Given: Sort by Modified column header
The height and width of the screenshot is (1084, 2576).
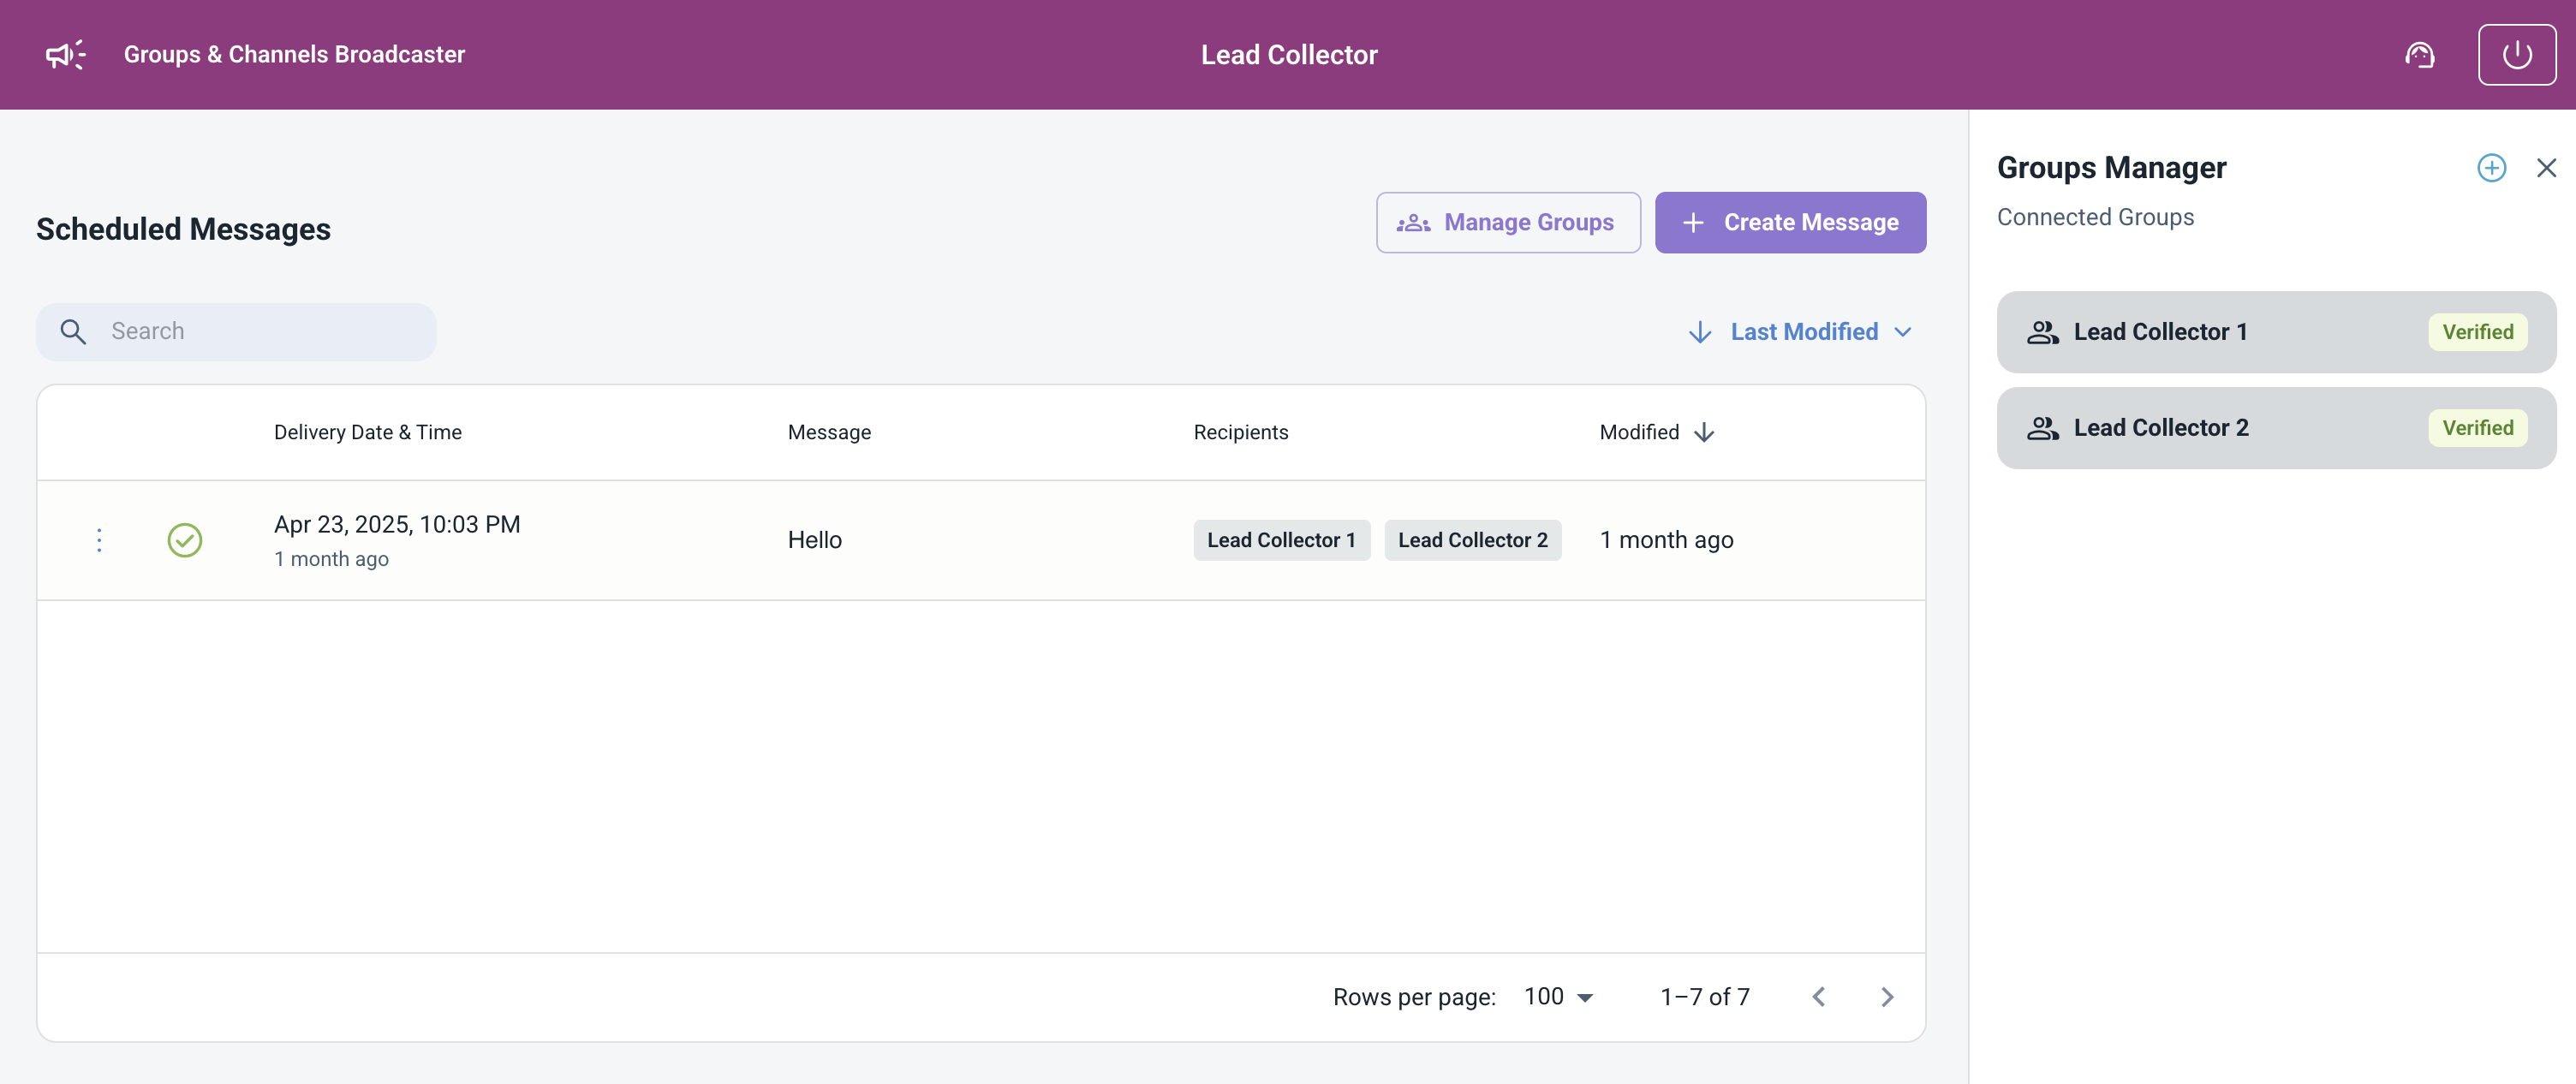Looking at the screenshot, I should point(1656,432).
